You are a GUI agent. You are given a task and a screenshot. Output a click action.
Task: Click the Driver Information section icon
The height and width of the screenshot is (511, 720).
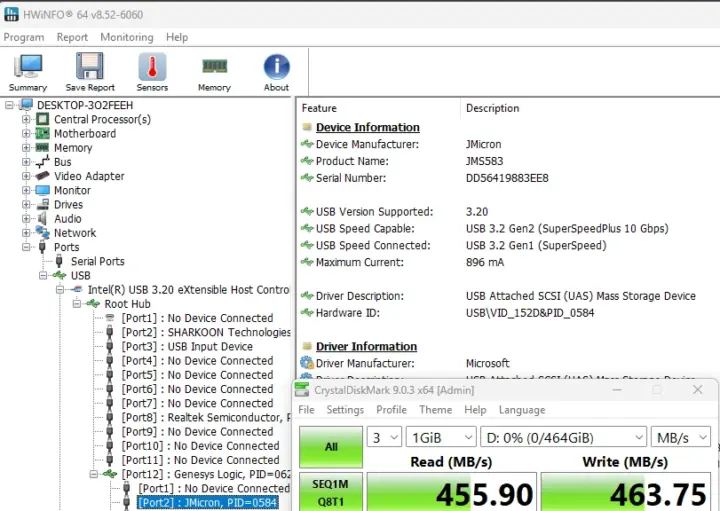click(x=307, y=346)
